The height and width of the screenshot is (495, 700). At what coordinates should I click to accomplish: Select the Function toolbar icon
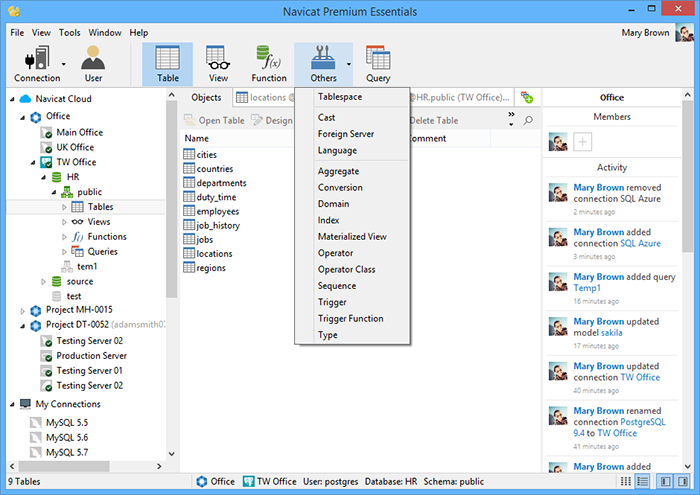(269, 64)
